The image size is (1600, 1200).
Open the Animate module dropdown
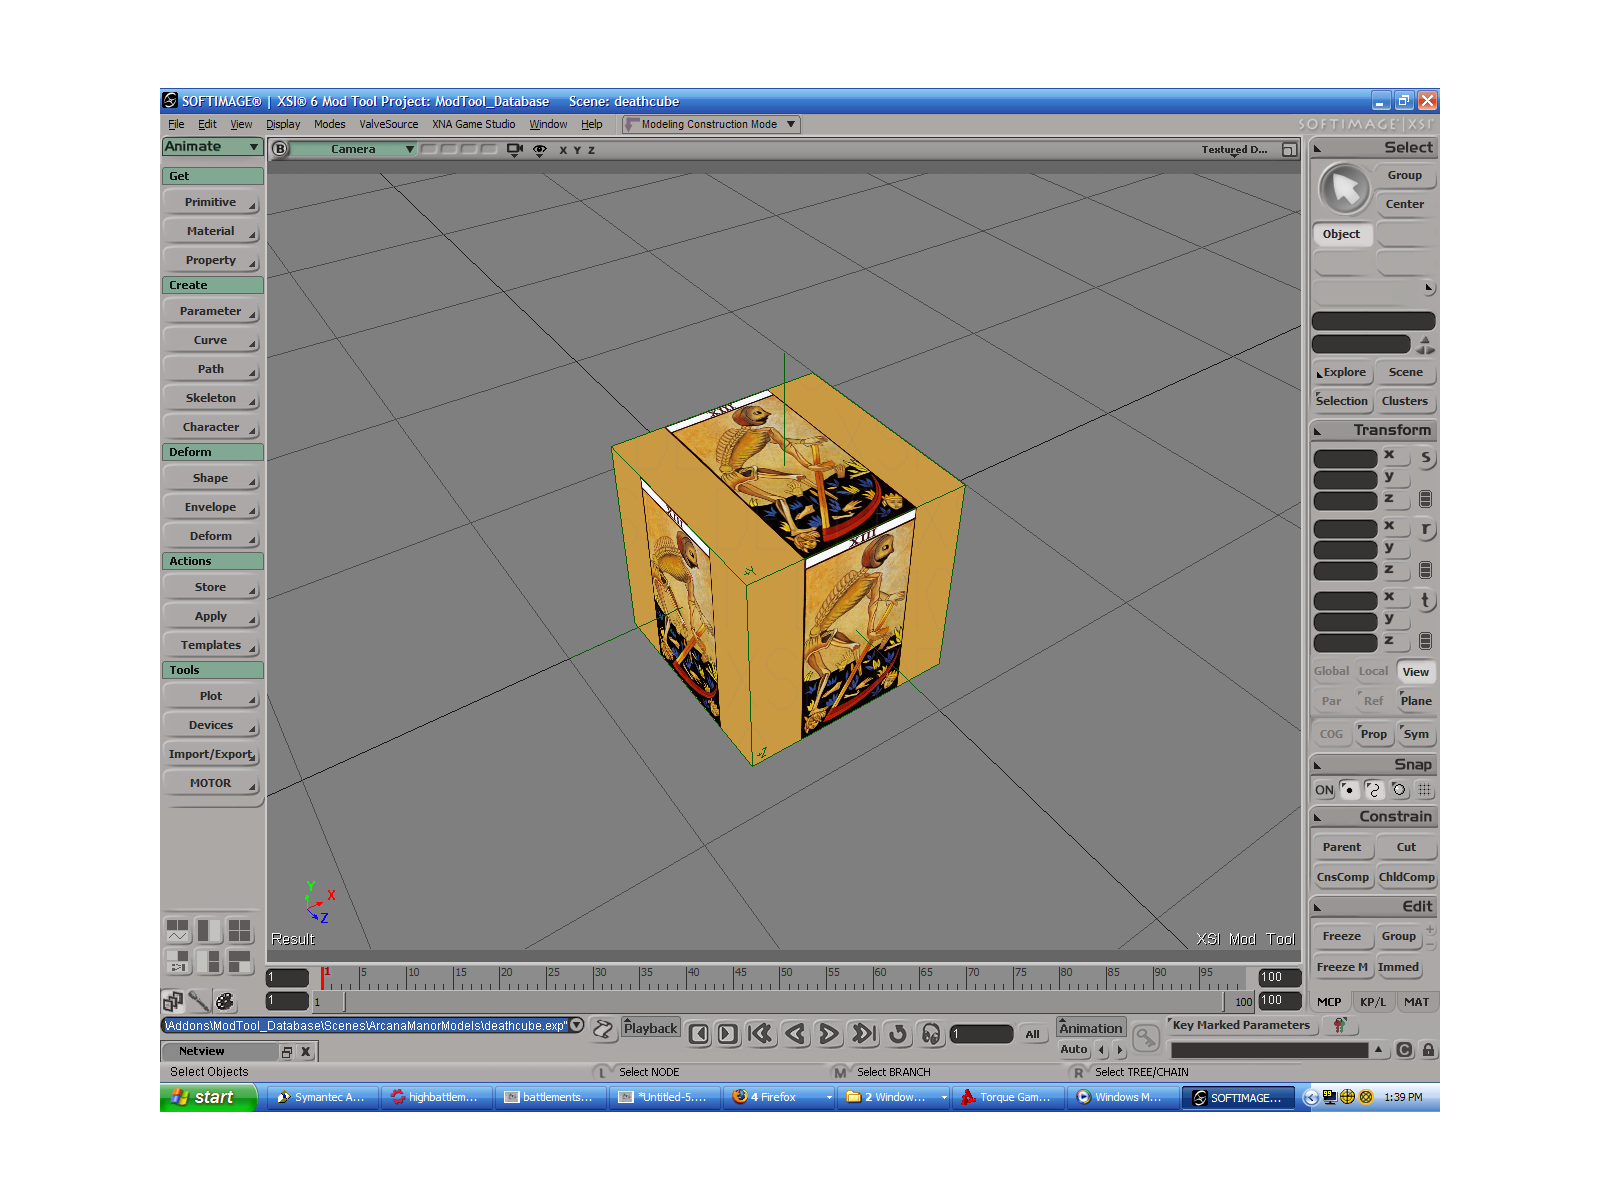pos(212,146)
